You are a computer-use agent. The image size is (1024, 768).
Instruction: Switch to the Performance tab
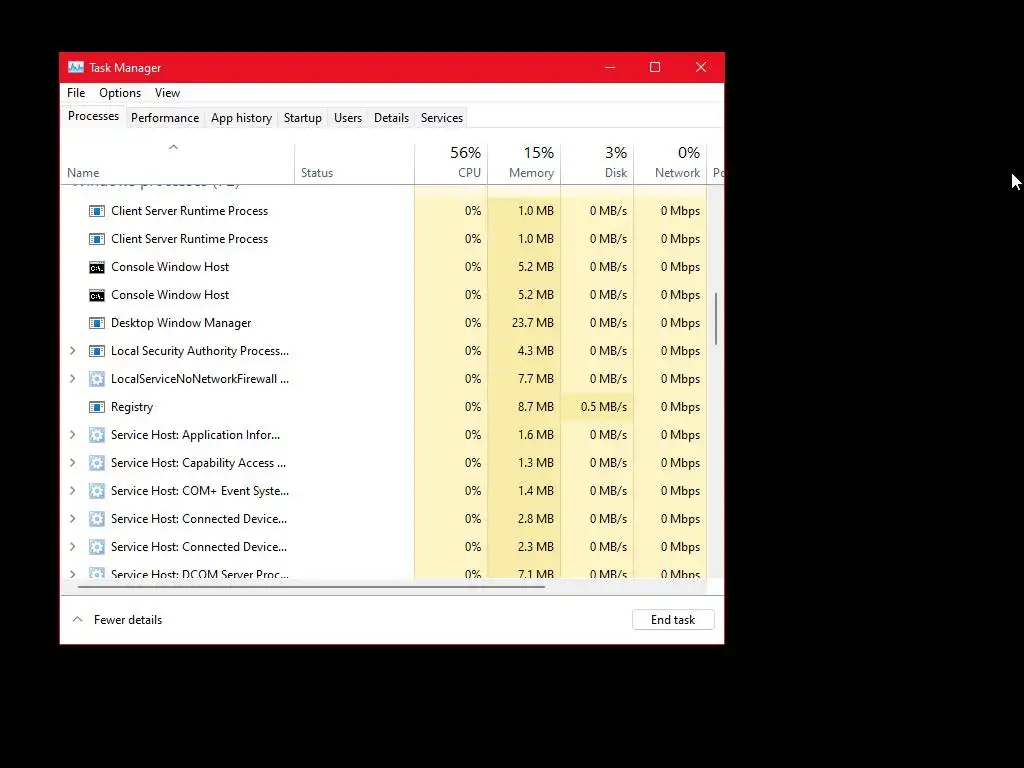pyautogui.click(x=165, y=118)
